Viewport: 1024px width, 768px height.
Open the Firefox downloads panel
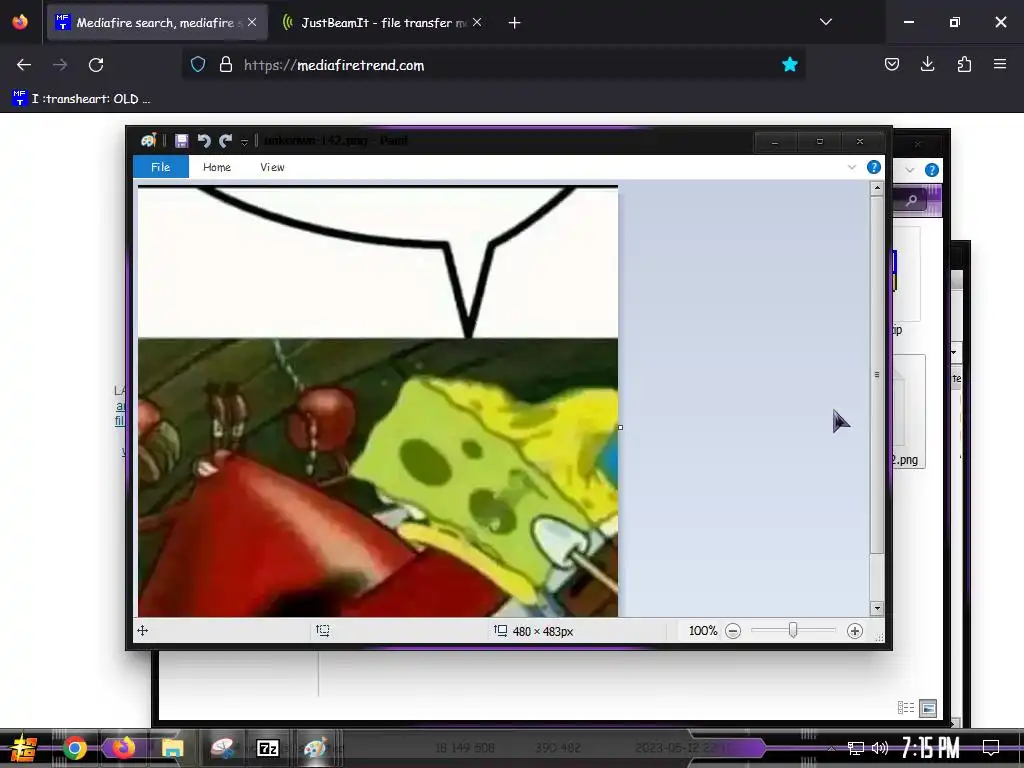(927, 64)
